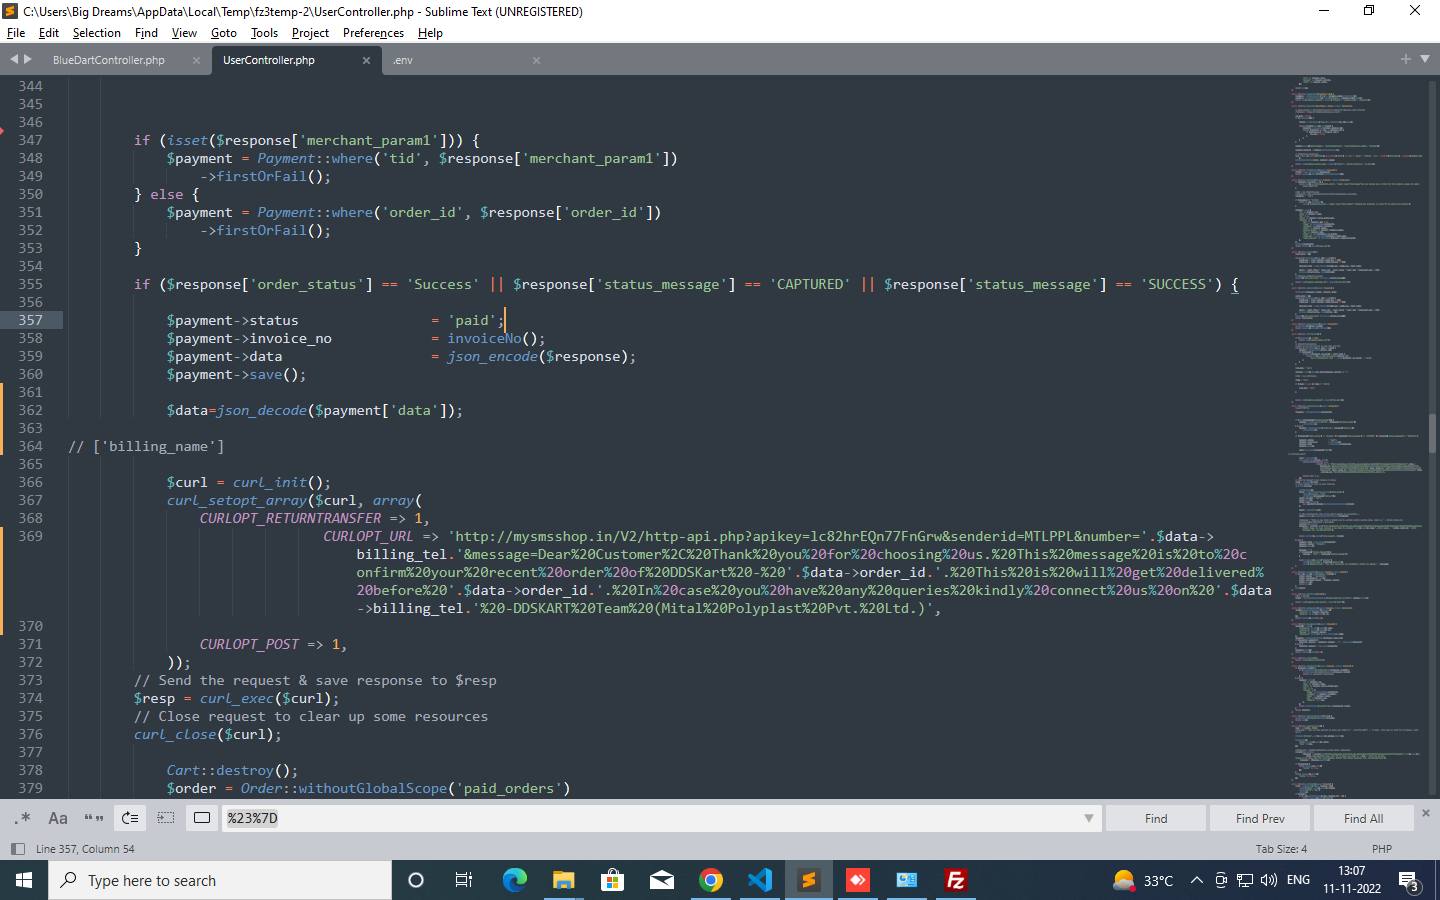Click the Find Prev button

click(1260, 818)
